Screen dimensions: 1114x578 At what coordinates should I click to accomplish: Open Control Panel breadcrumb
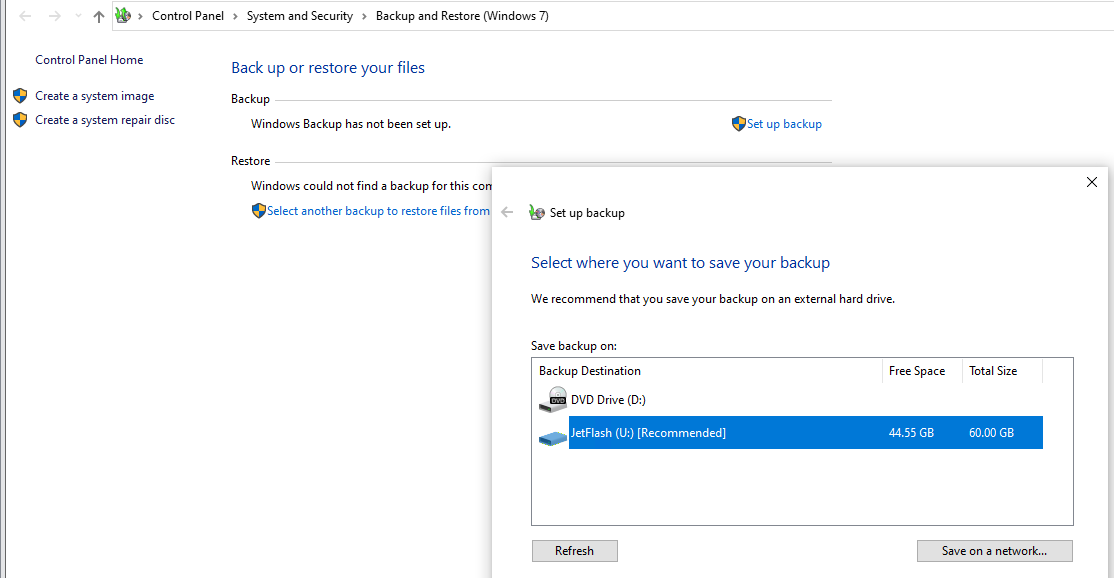click(x=188, y=16)
